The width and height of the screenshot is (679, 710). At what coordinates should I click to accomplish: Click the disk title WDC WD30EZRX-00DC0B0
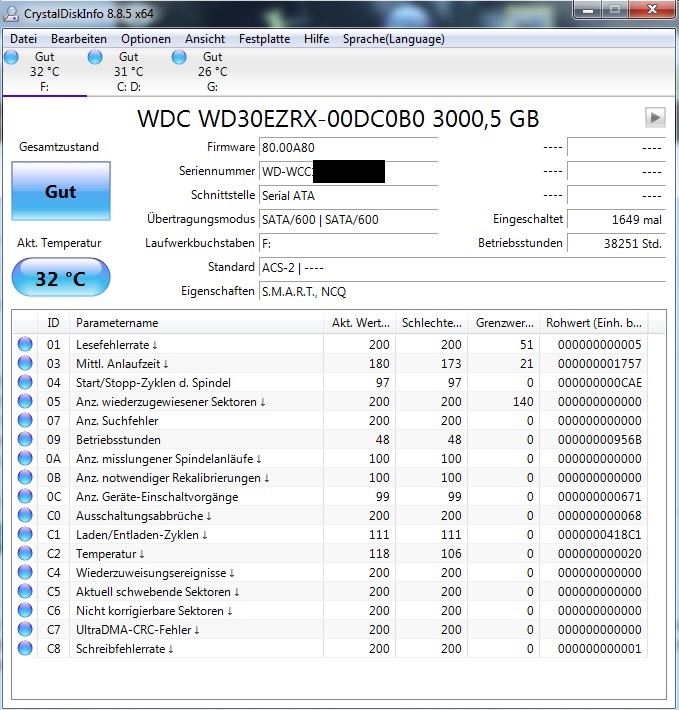point(338,119)
